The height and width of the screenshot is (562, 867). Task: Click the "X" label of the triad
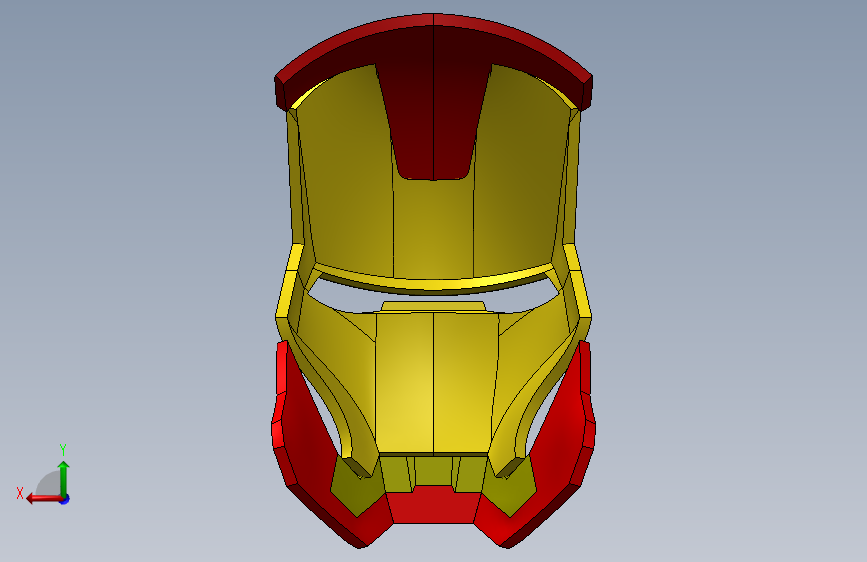click(20, 493)
